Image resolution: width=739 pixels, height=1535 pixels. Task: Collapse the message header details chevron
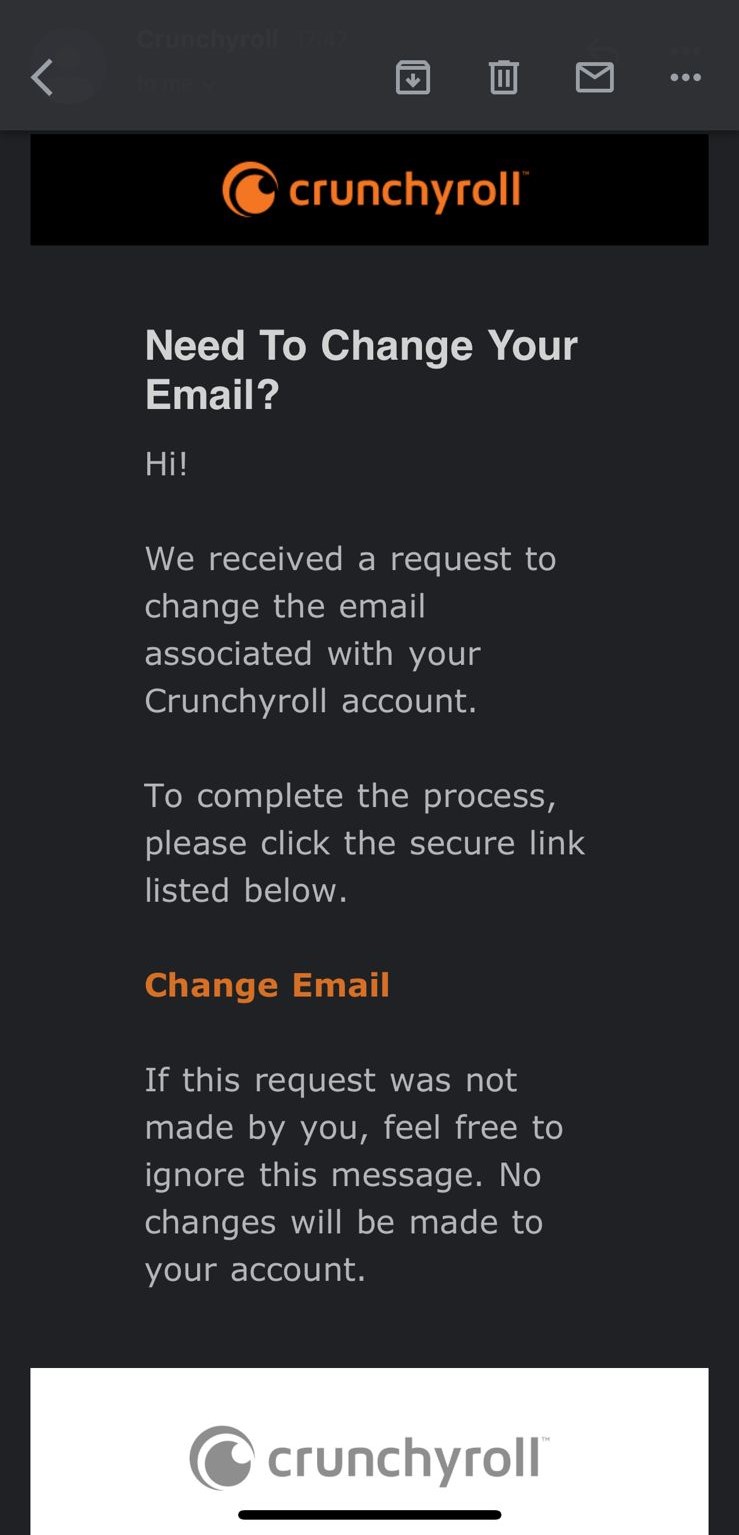click(x=210, y=86)
